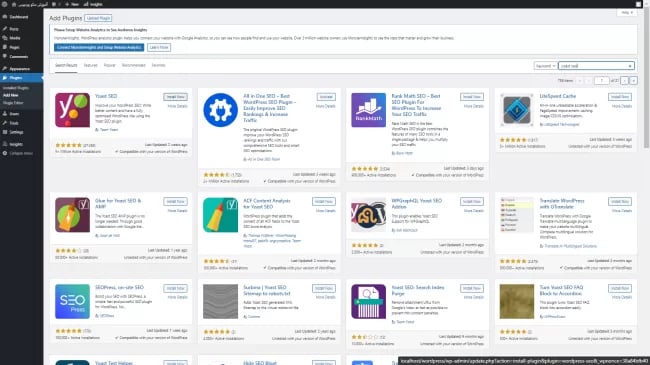650x365 pixels.
Task: Open Insights in the top admin bar
Action: point(93,4)
